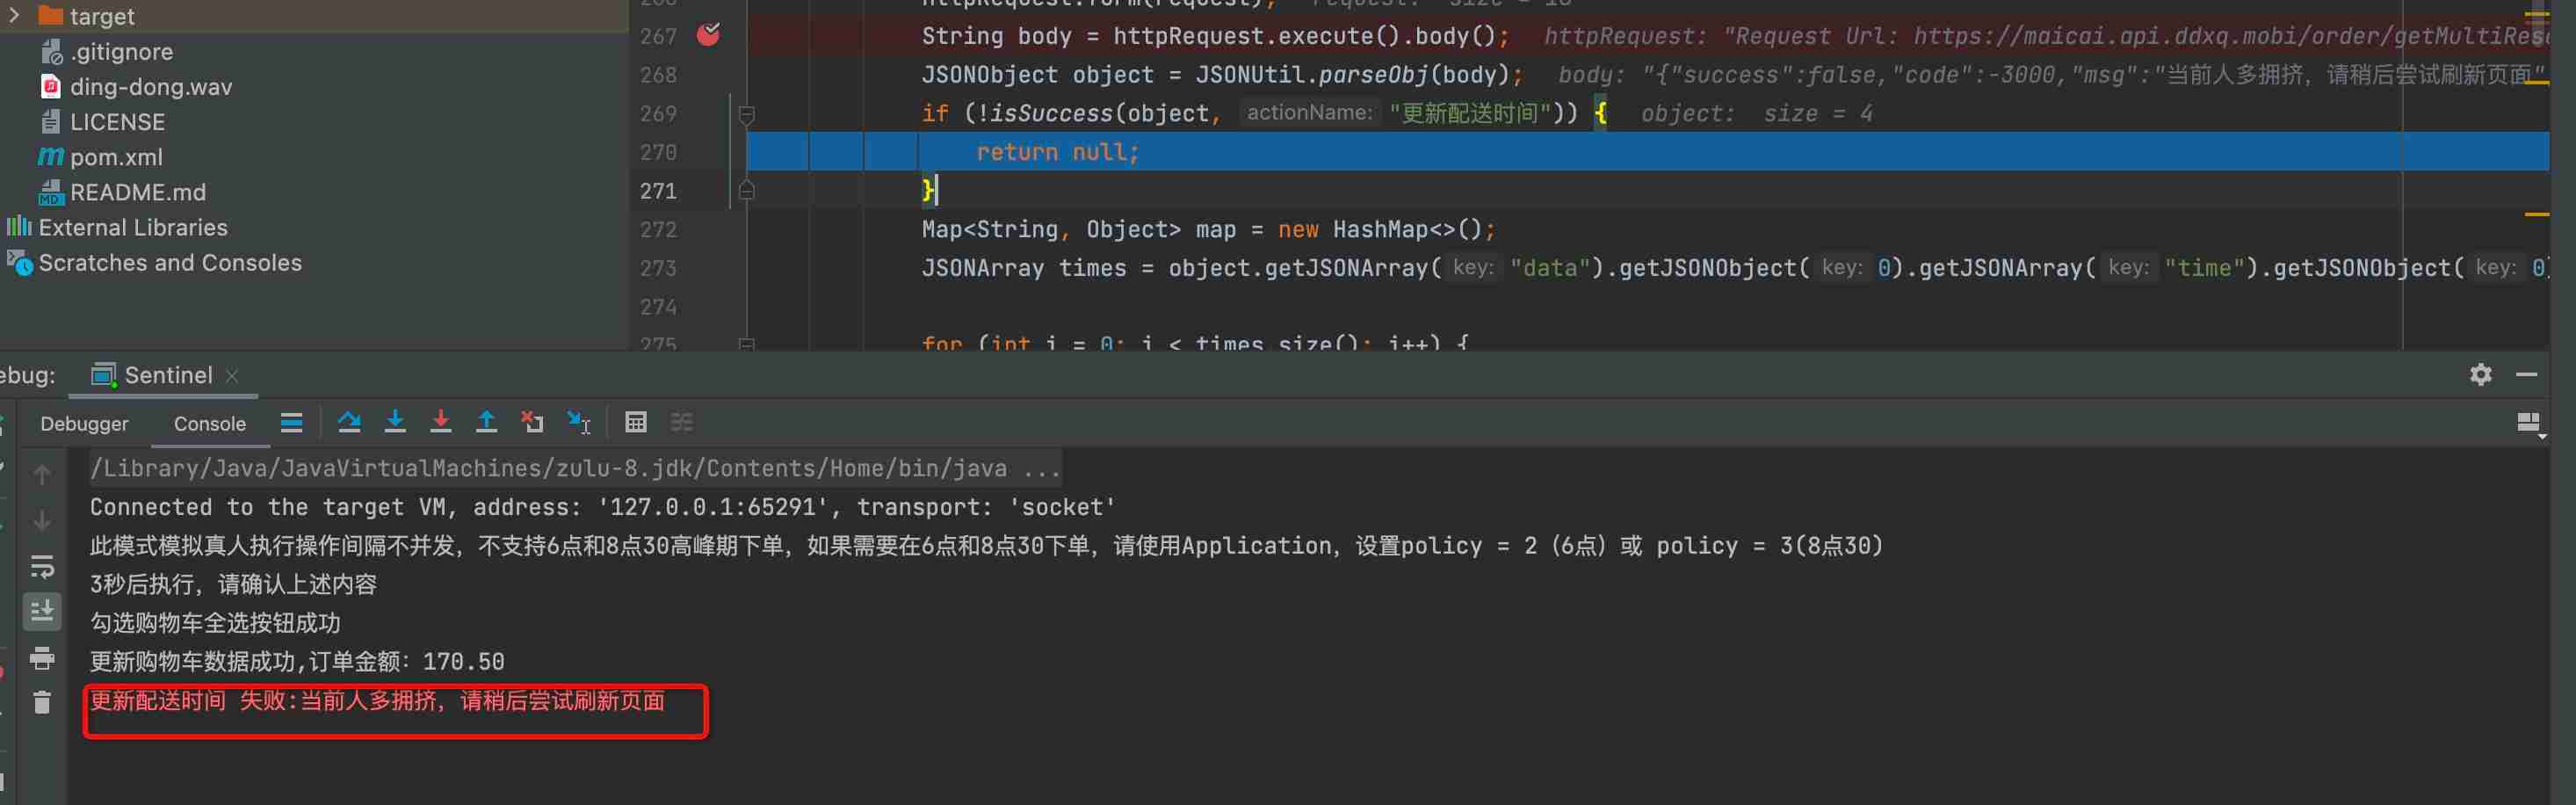Open pom.xml in project tree

click(x=100, y=157)
